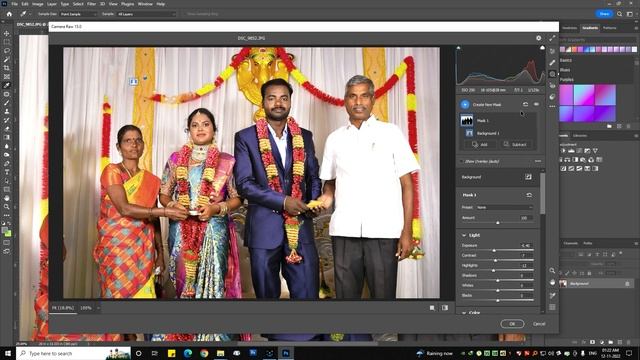Viewport: 640px width, 360px height.
Task: Select the Eraser tool
Action: (x=7, y=129)
